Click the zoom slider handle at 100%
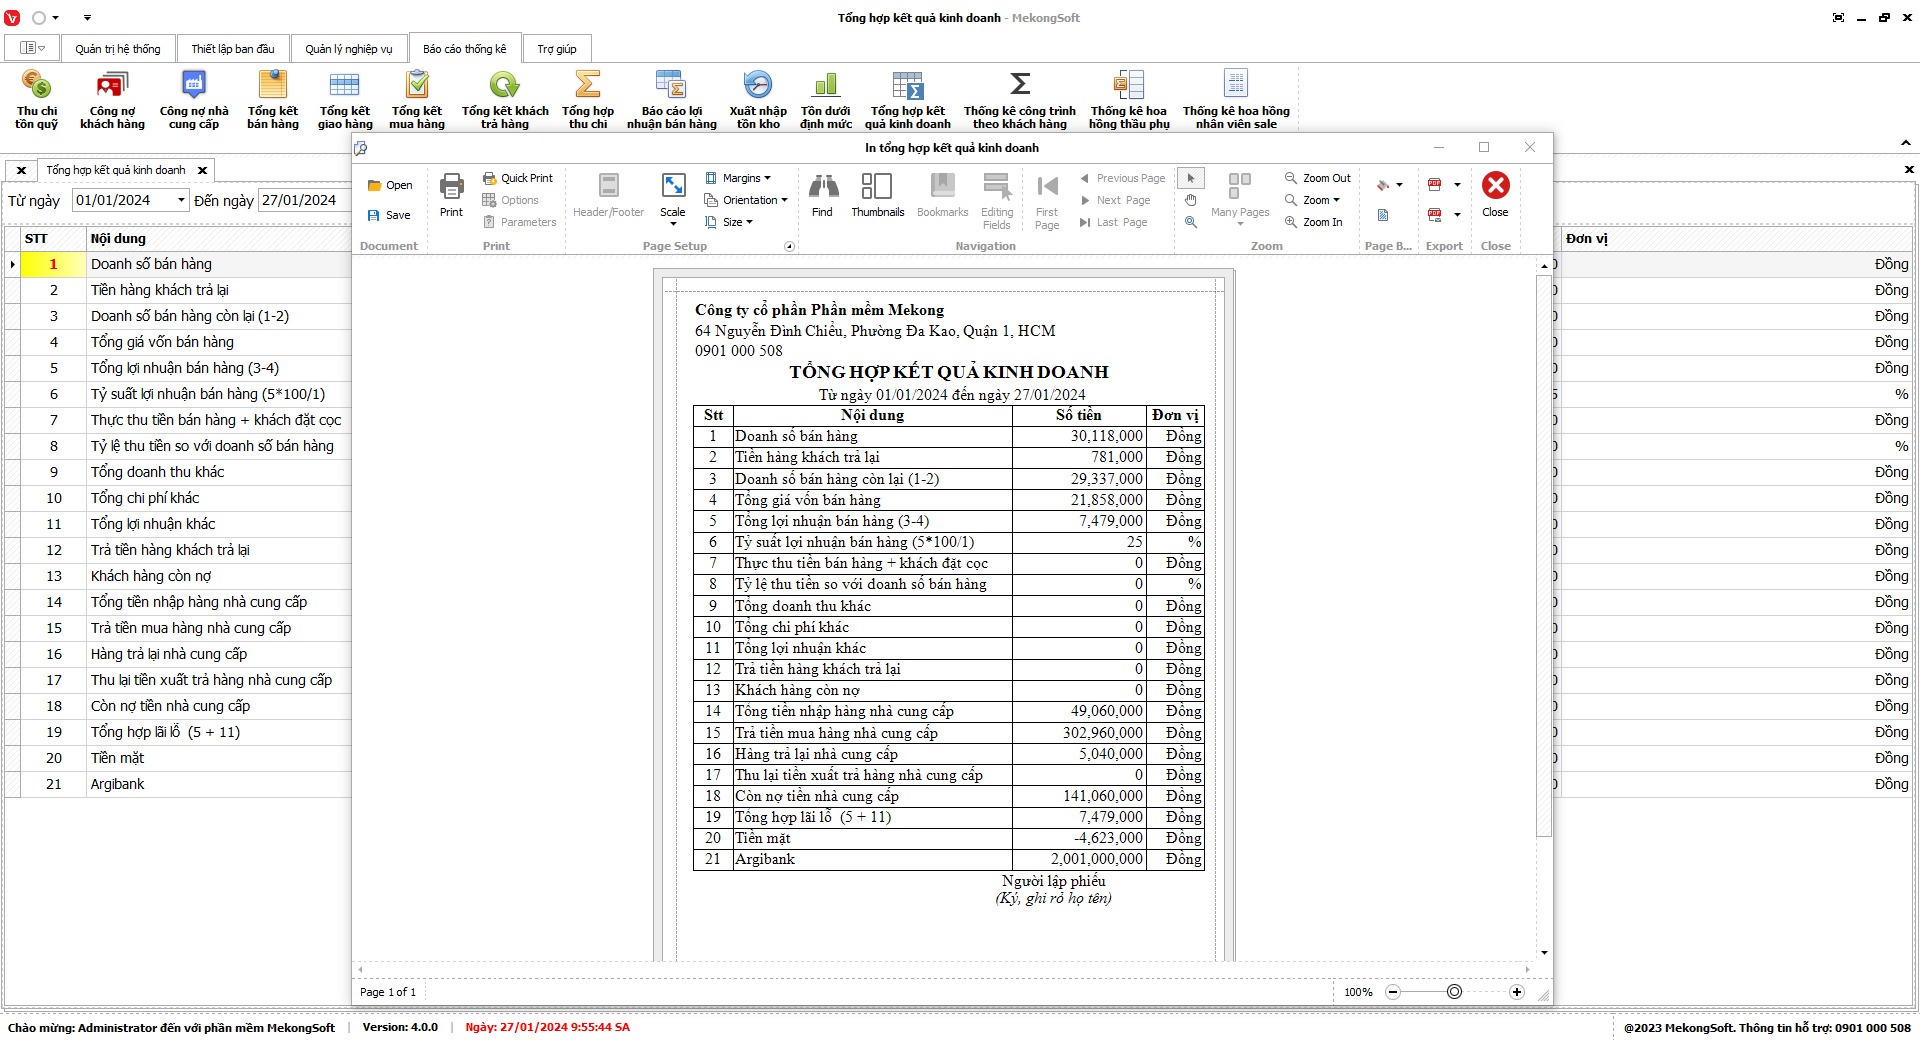 (x=1454, y=992)
